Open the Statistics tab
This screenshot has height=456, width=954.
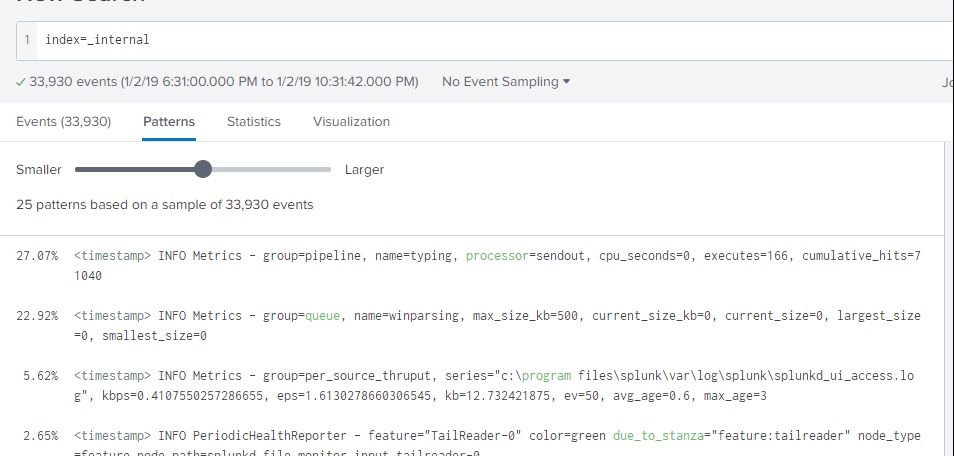pos(253,122)
